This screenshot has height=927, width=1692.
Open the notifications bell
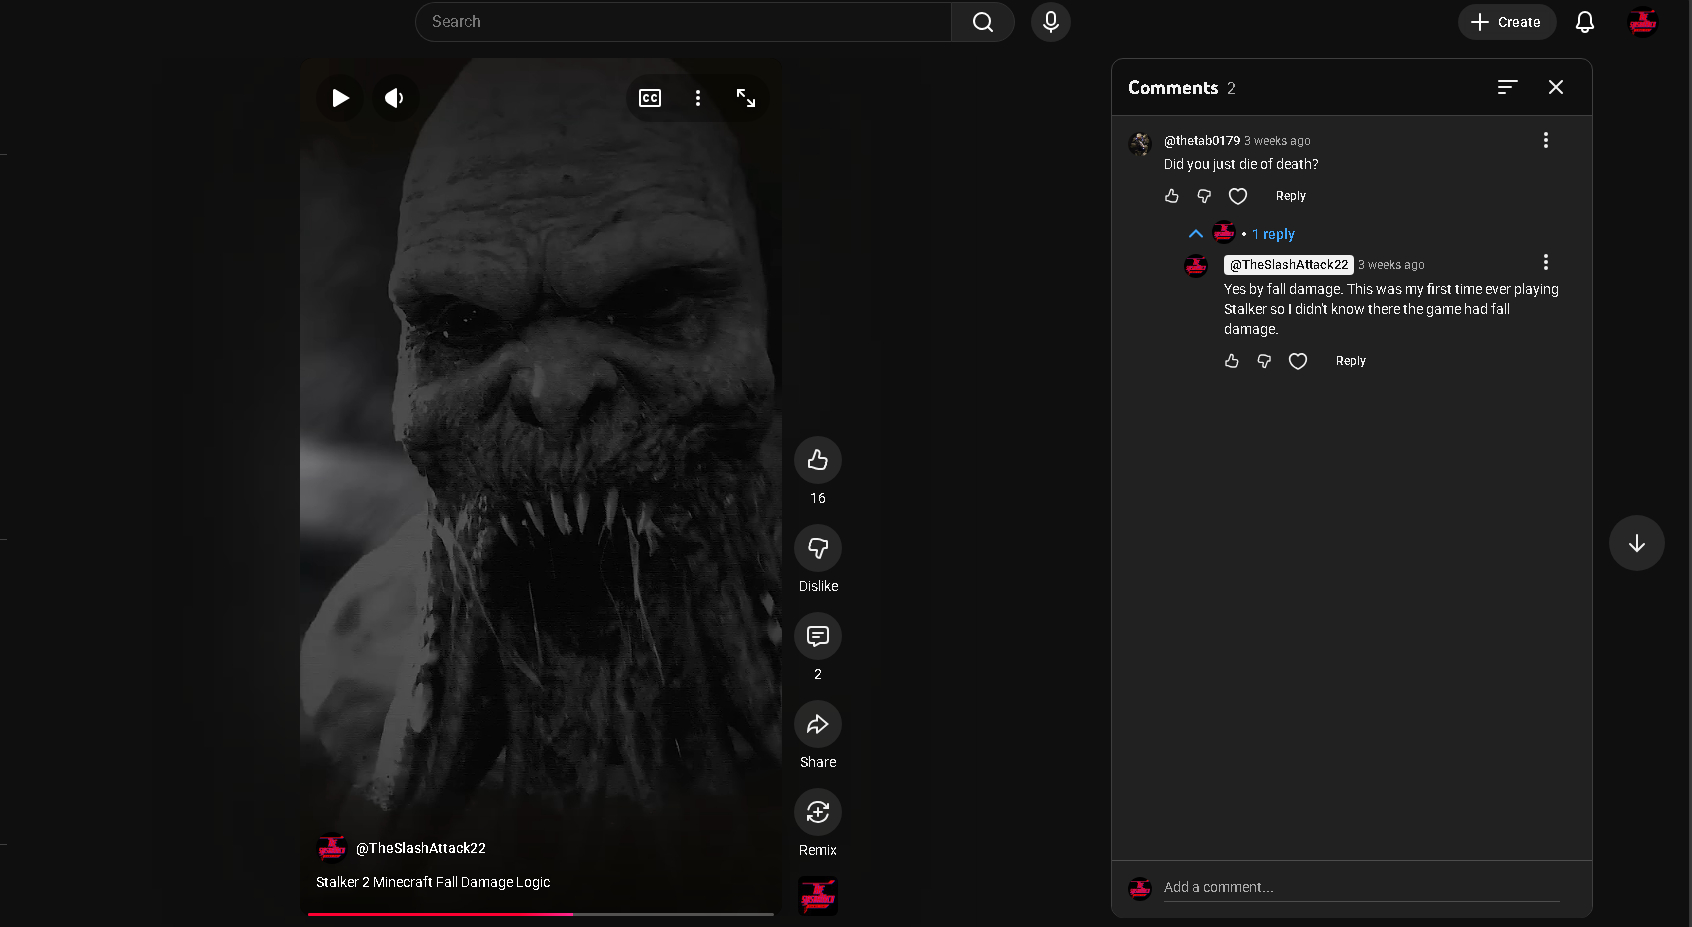(x=1585, y=22)
